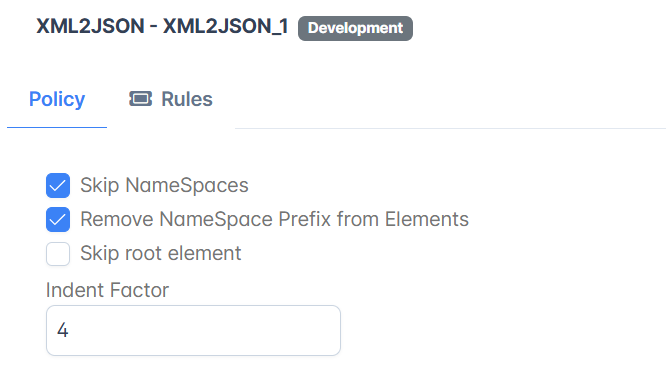Switch to the Rules tab
The image size is (666, 382).
pyautogui.click(x=171, y=99)
